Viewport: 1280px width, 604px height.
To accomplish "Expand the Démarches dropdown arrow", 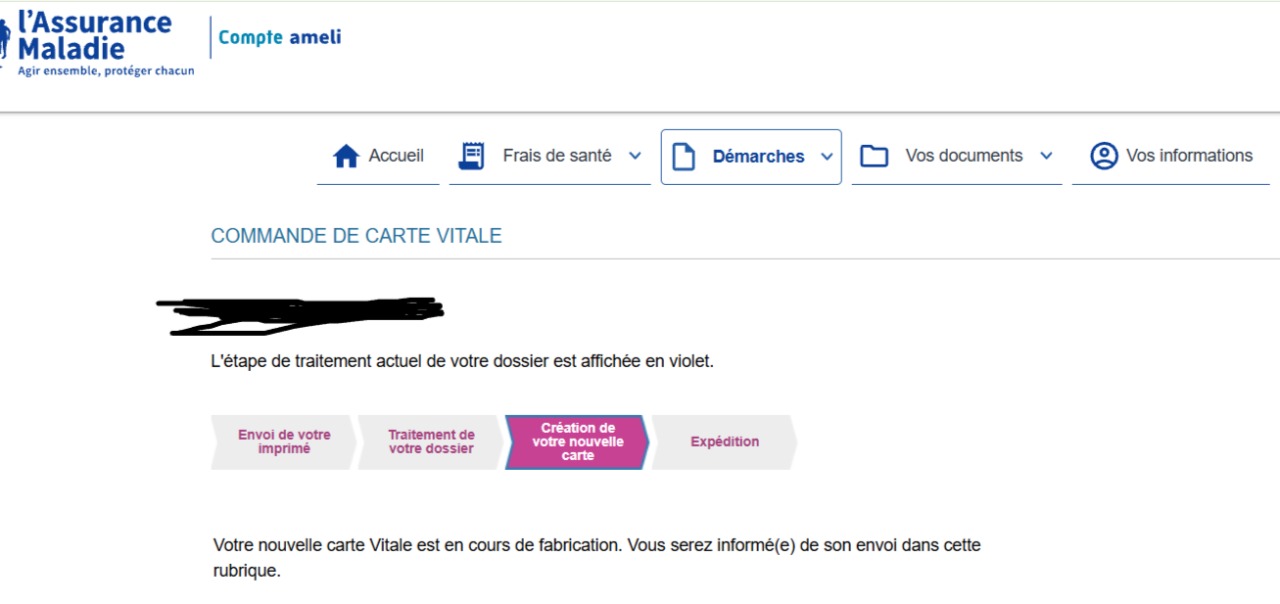I will pos(826,157).
